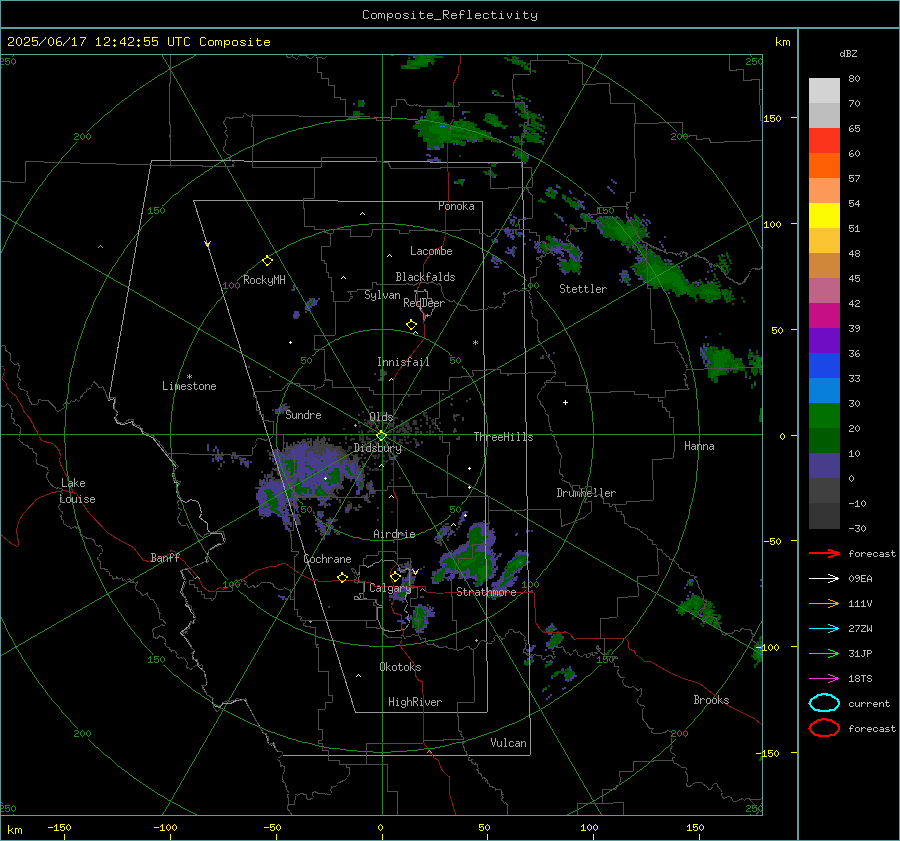Image resolution: width=900 pixels, height=841 pixels.
Task: Click the yellow diamond marker above Calgary
Action: (x=395, y=576)
